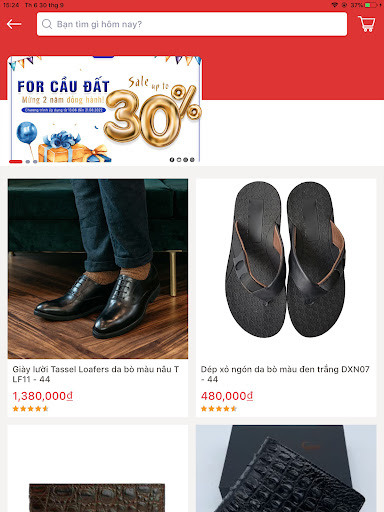View star rating of the sandals
384x512 pixels.
point(219,409)
